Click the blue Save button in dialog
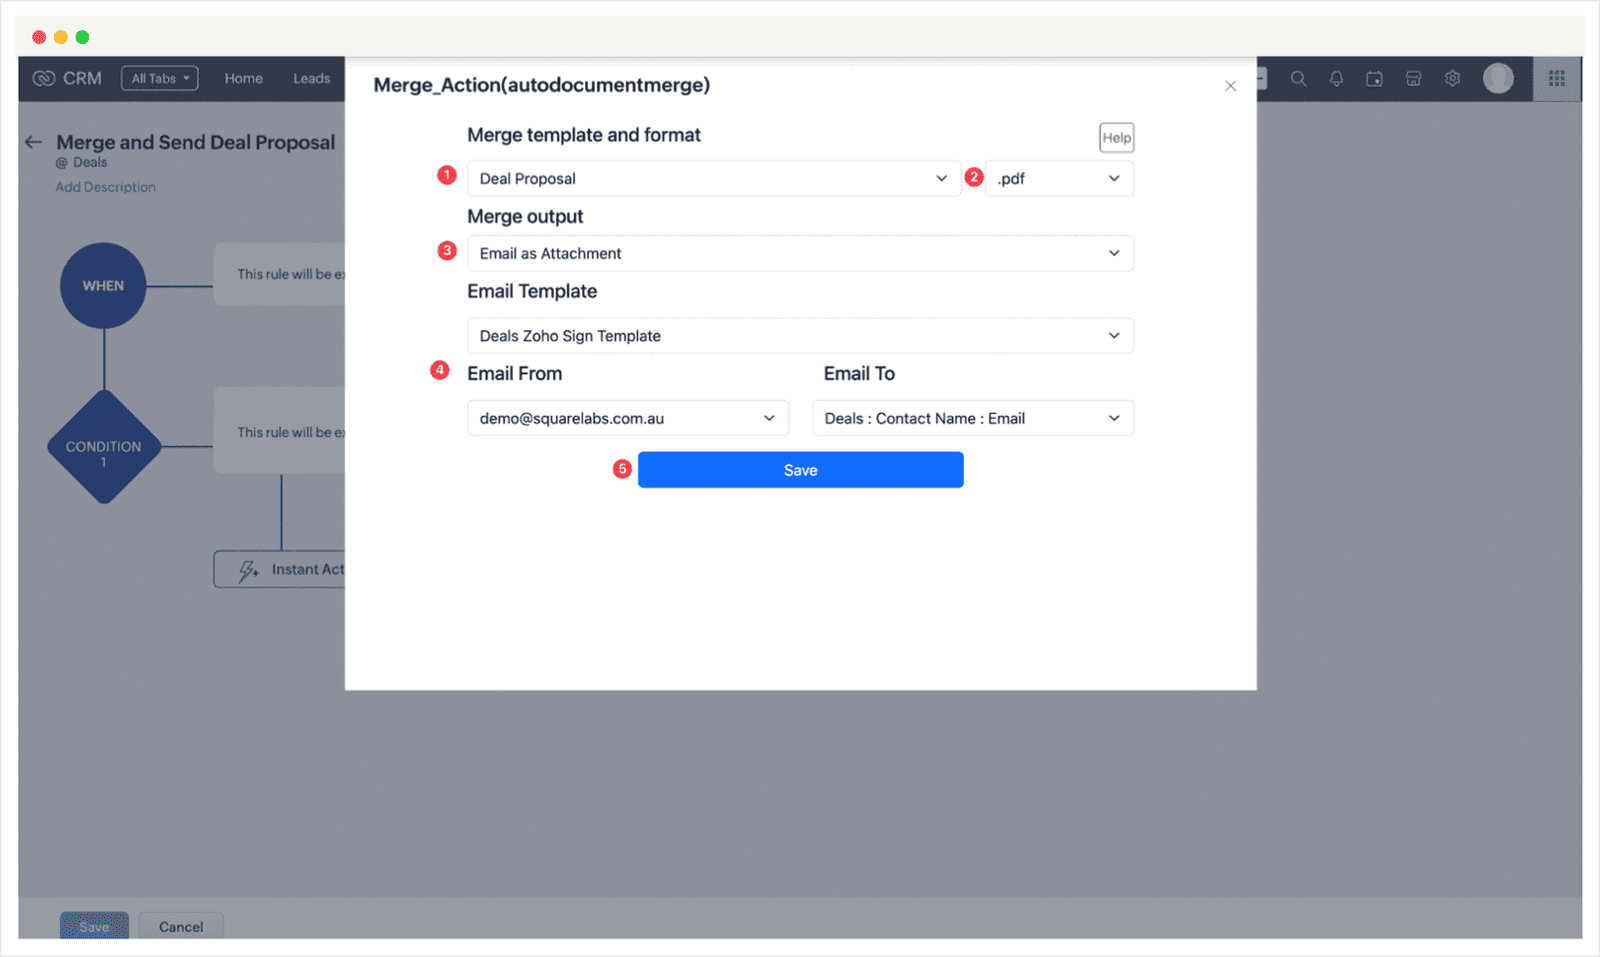Image resolution: width=1600 pixels, height=957 pixels. click(801, 470)
